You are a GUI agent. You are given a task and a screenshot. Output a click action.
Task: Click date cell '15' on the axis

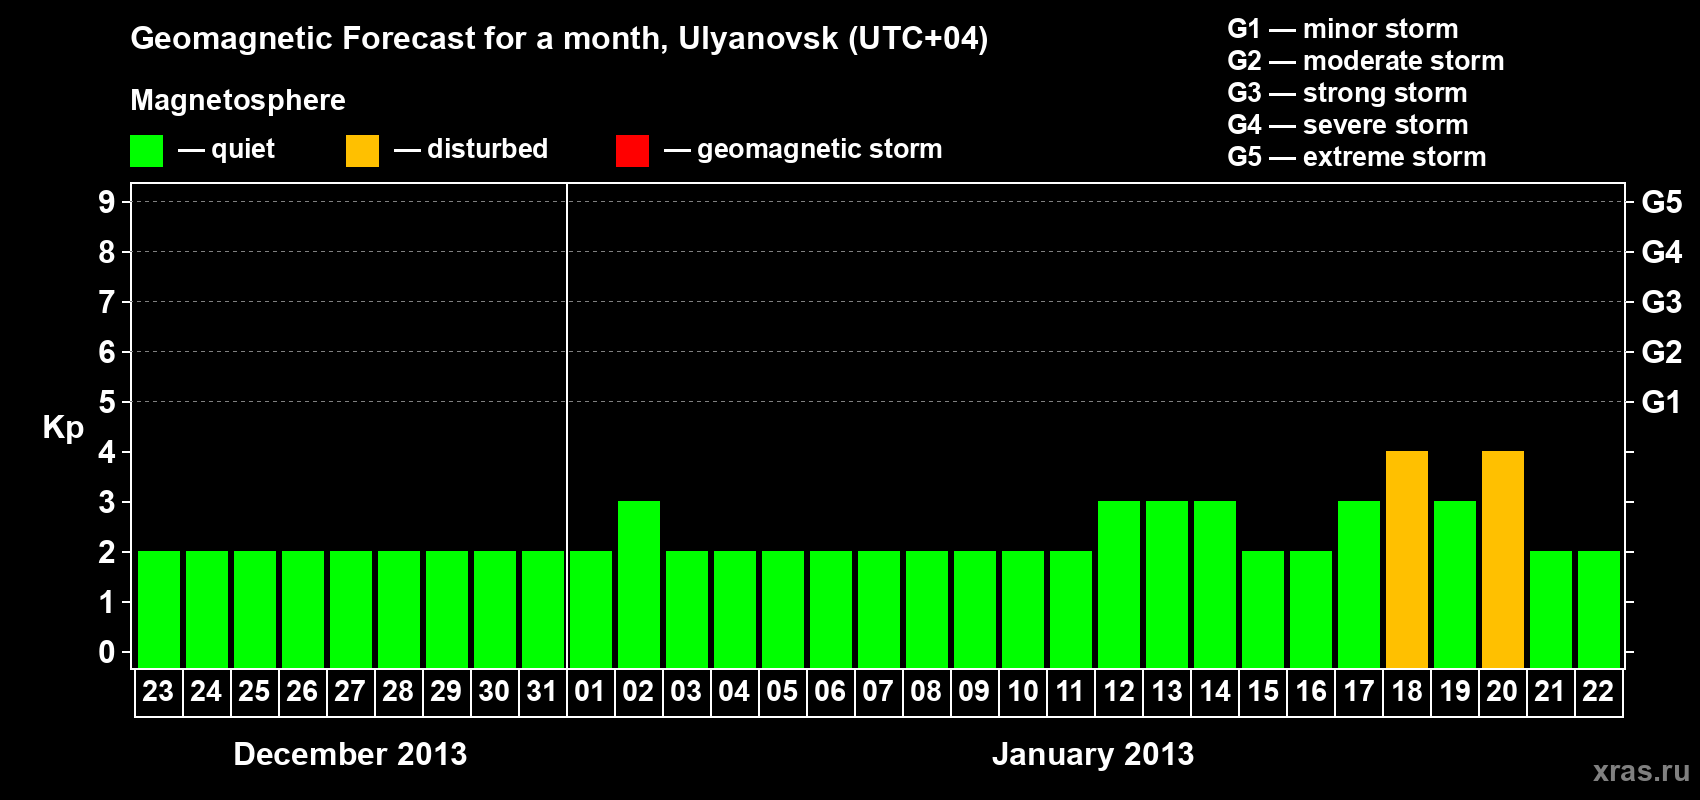click(x=1262, y=692)
